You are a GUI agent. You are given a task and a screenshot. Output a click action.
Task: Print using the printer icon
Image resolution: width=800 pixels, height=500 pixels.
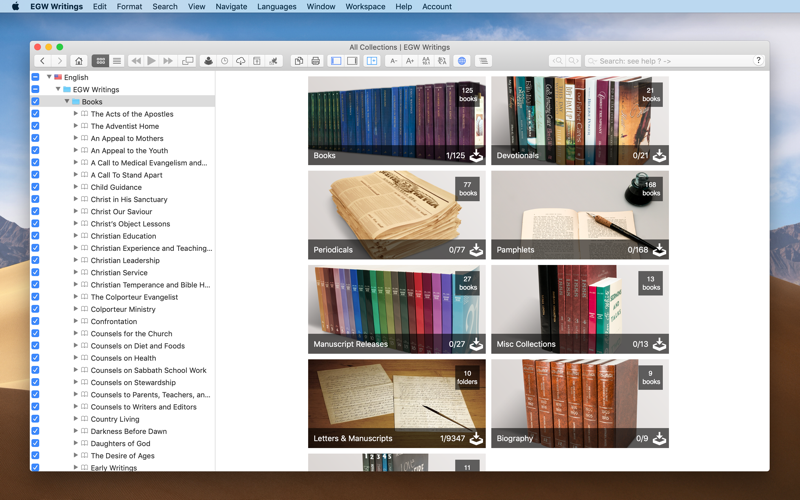coord(315,61)
